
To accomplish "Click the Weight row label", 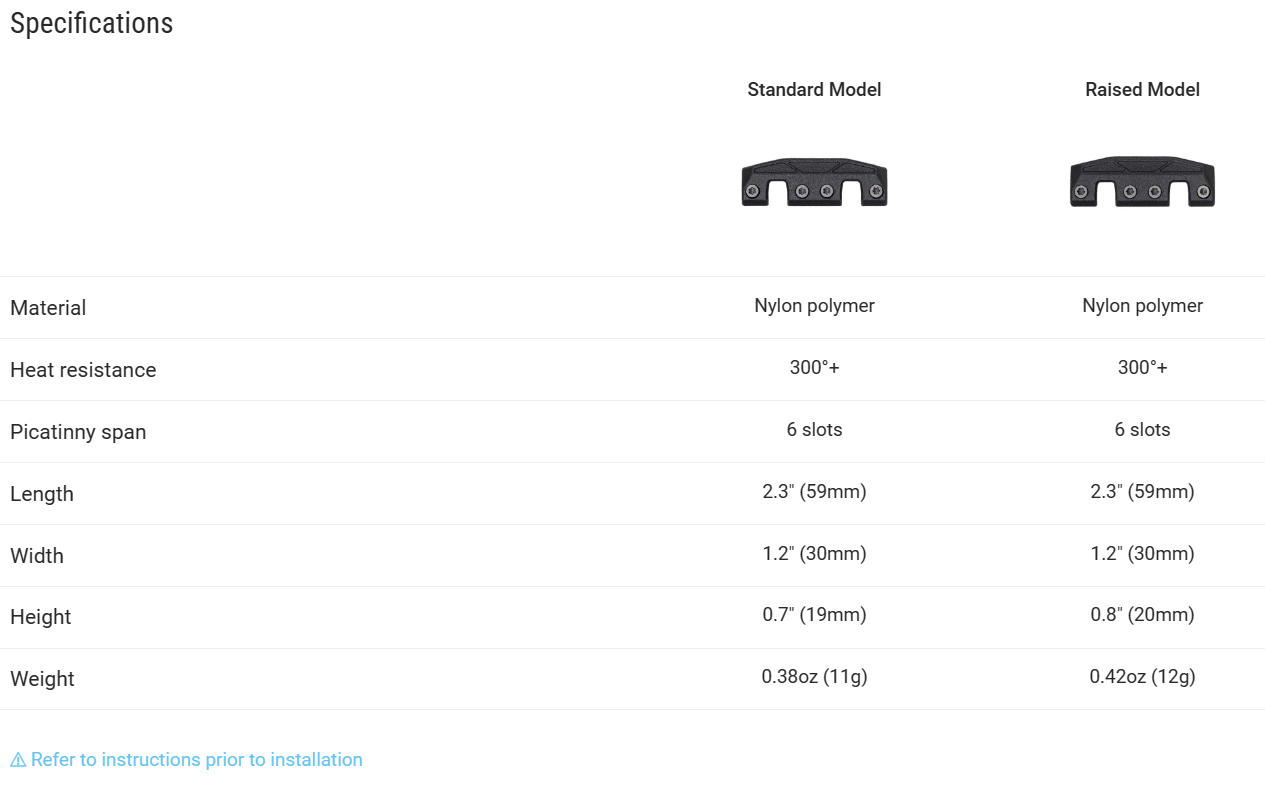I will [x=42, y=679].
